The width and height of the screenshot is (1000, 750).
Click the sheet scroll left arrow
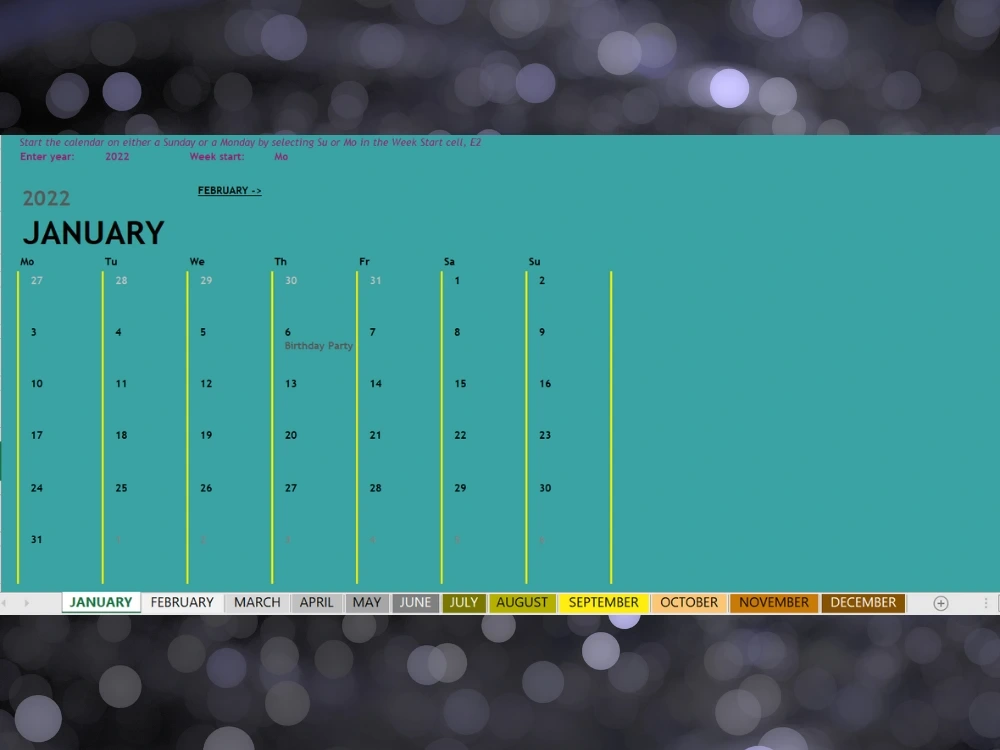[4, 603]
